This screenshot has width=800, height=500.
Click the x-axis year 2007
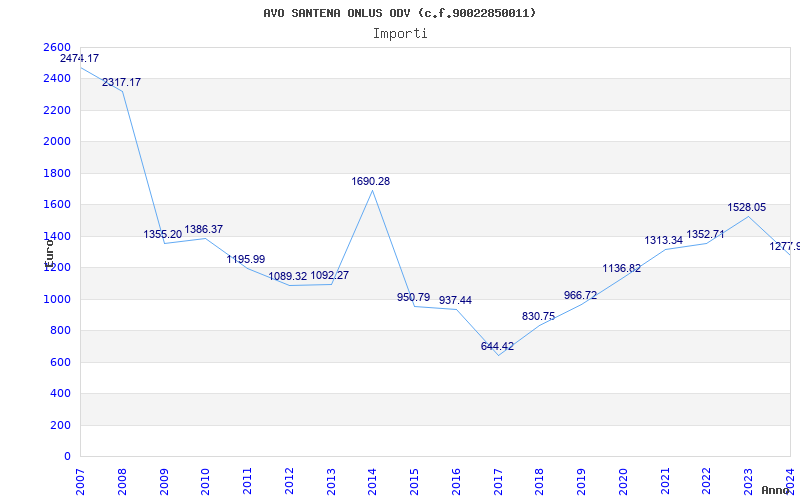click(x=80, y=481)
